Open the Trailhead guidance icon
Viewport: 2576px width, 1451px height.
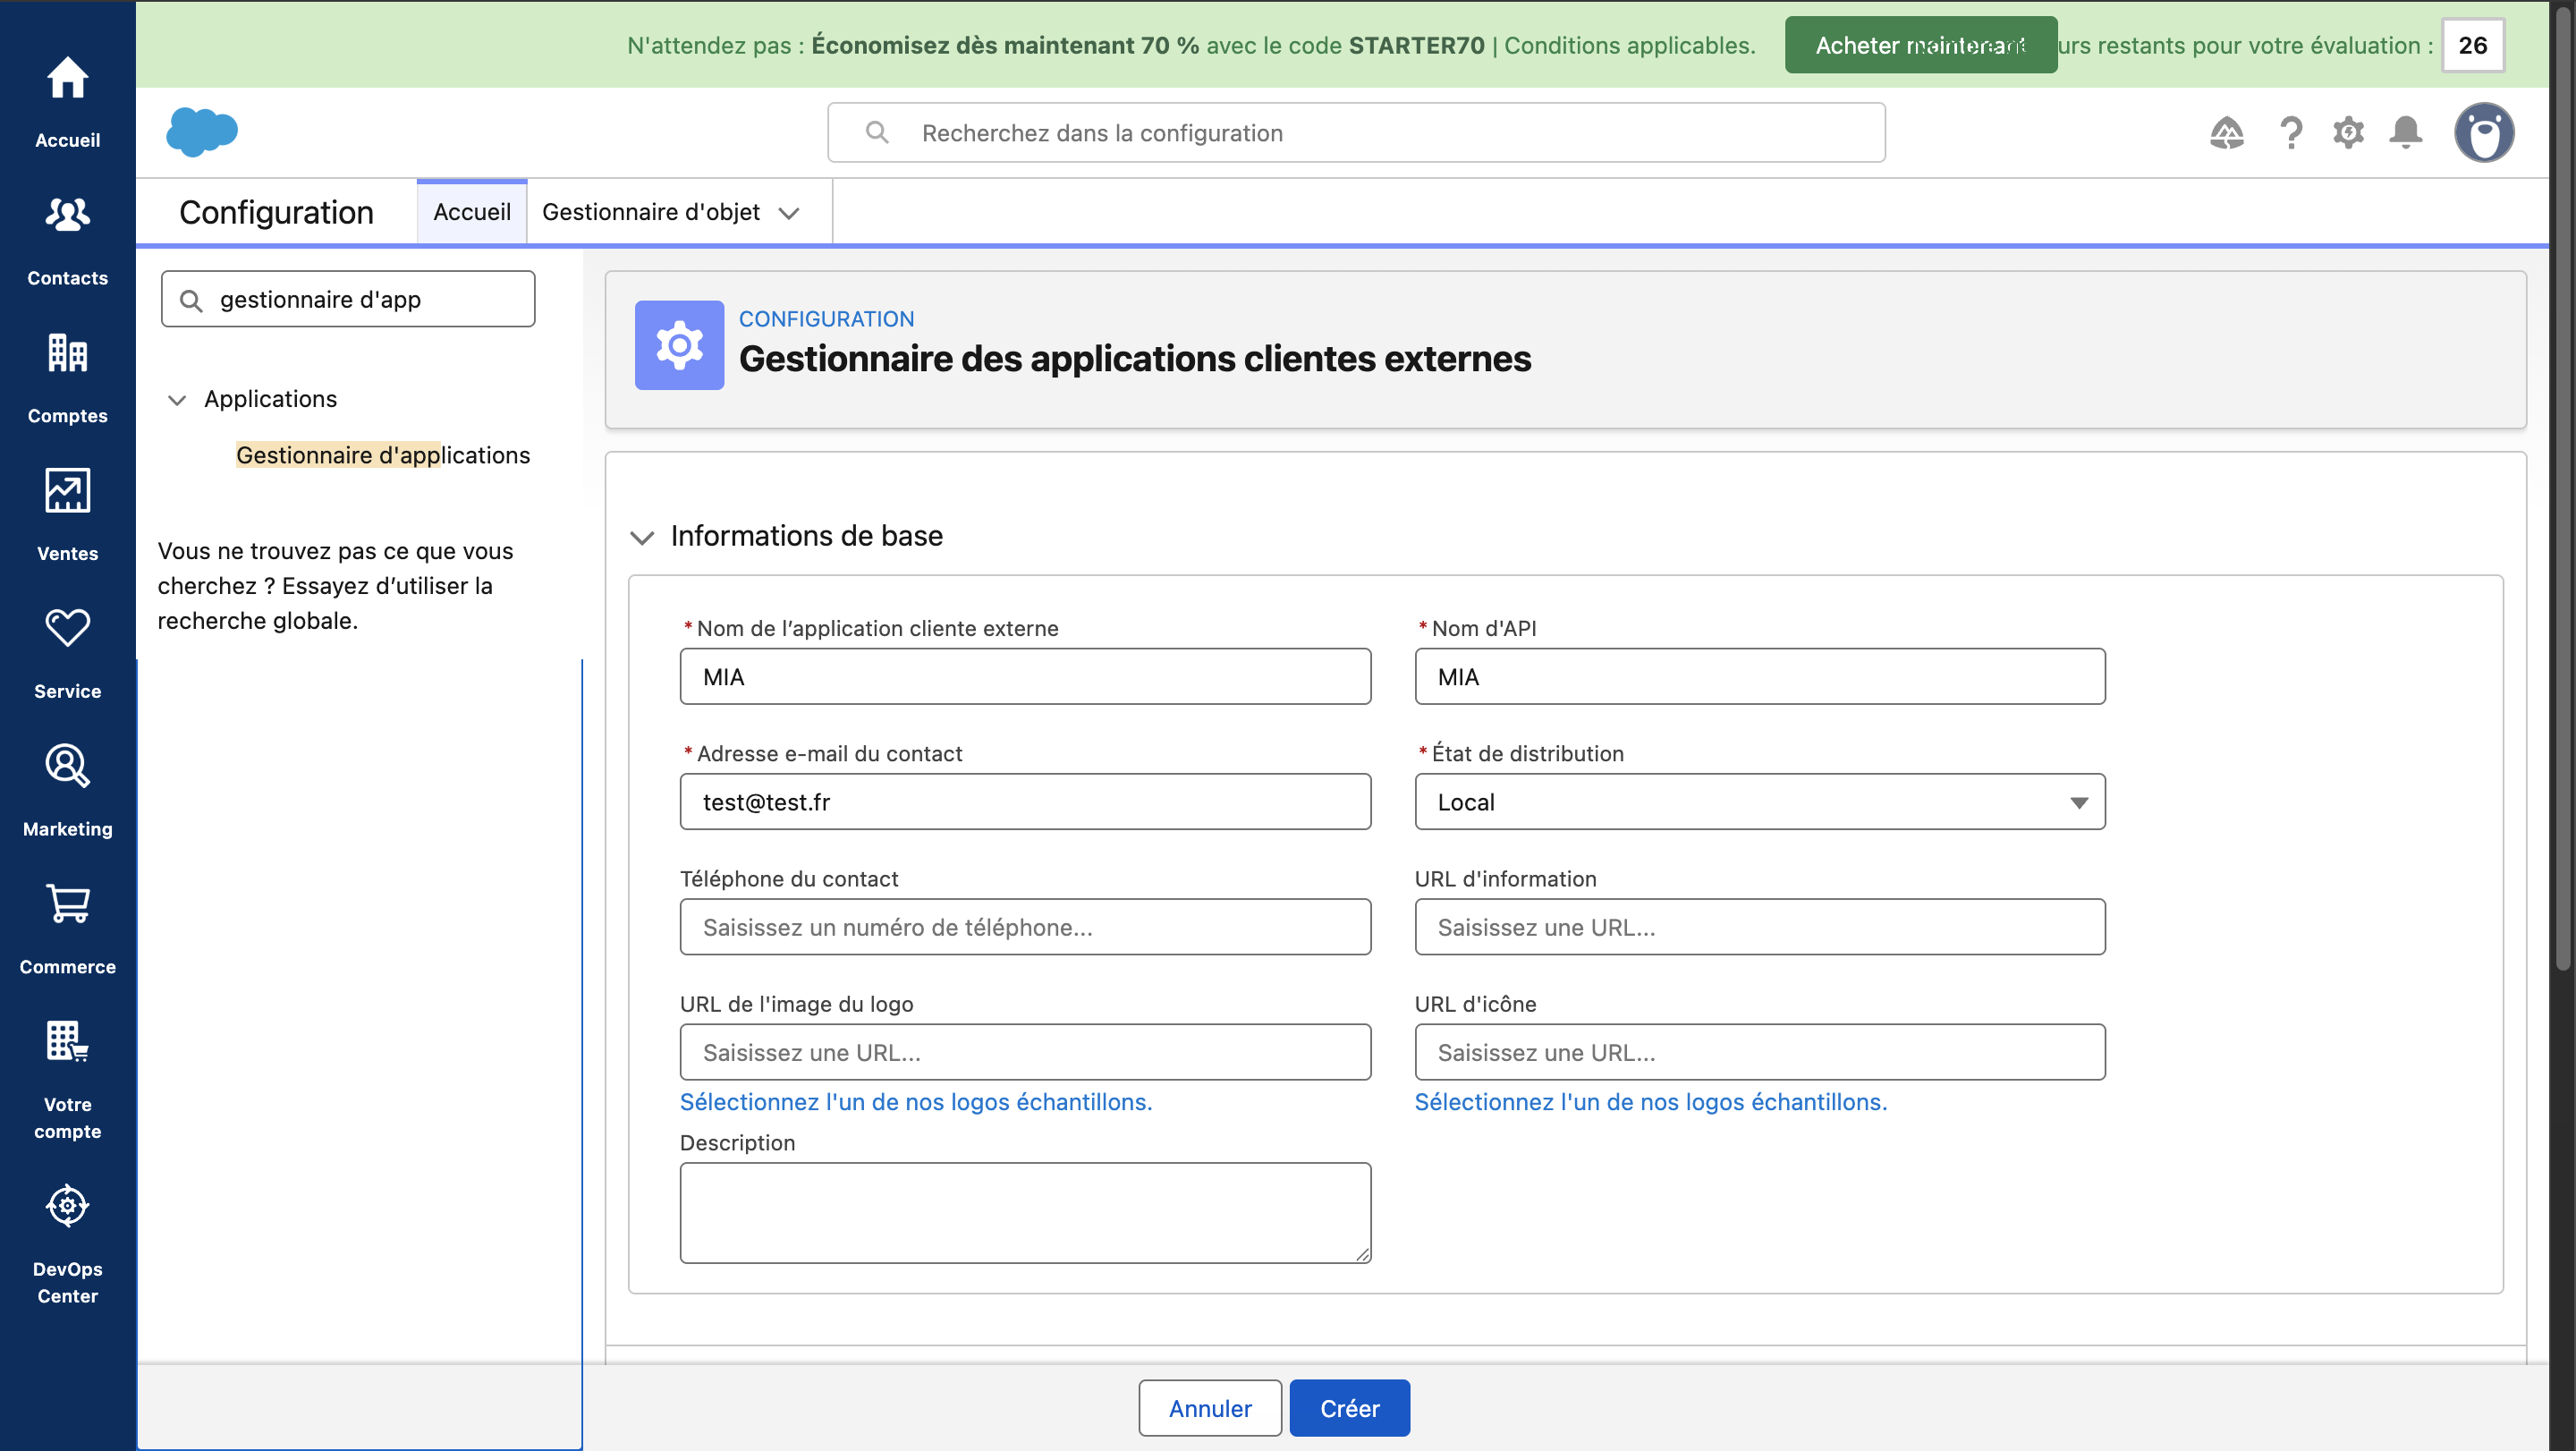point(2227,132)
